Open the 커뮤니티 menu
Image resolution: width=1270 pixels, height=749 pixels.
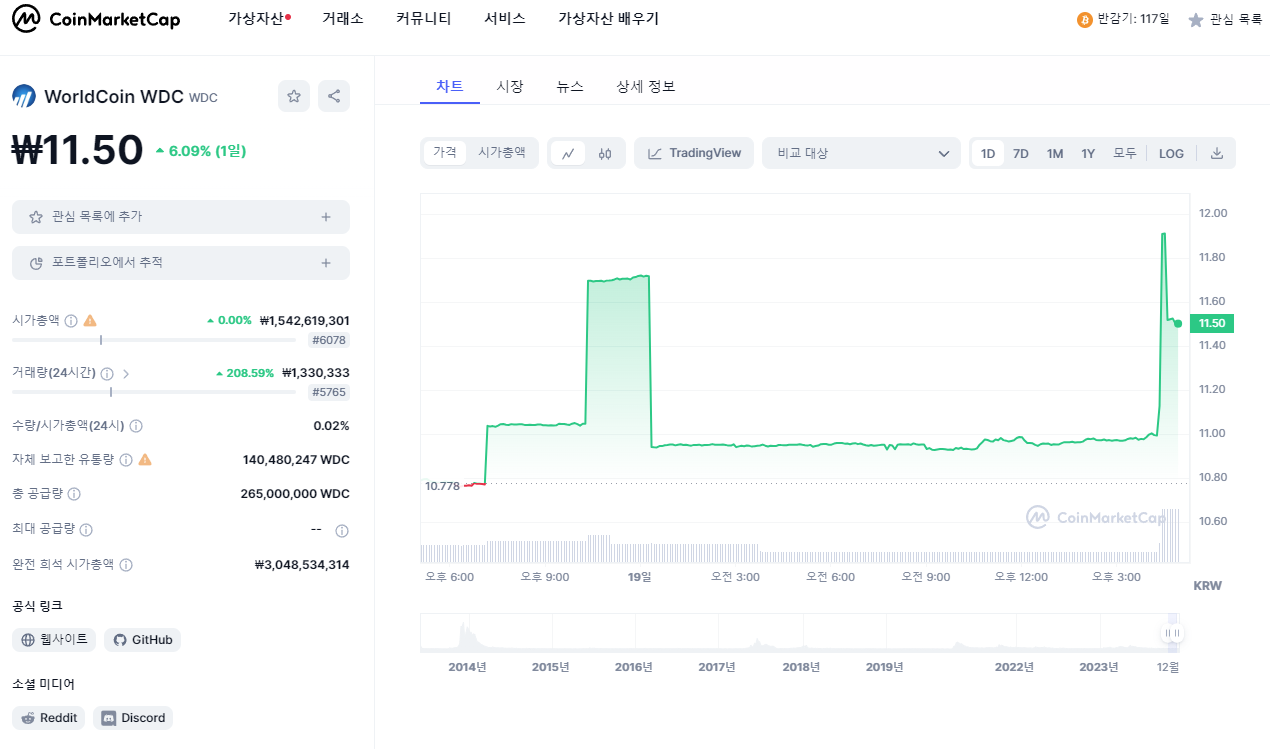click(424, 19)
